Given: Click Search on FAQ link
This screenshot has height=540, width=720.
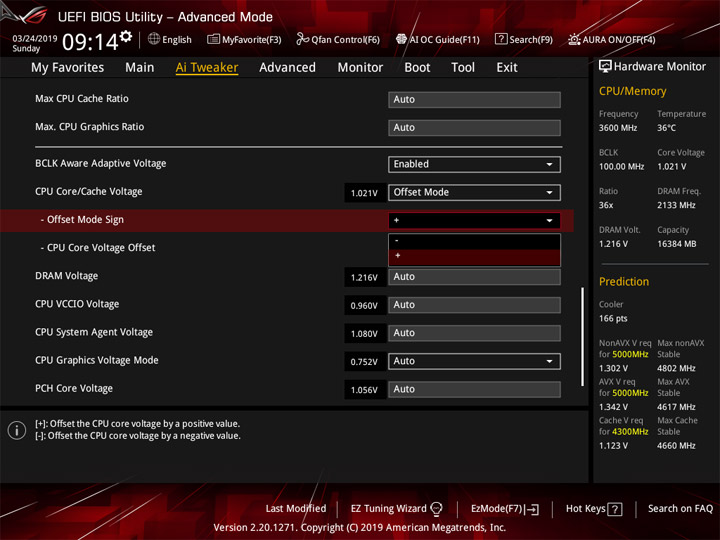Looking at the screenshot, I should point(680,509).
